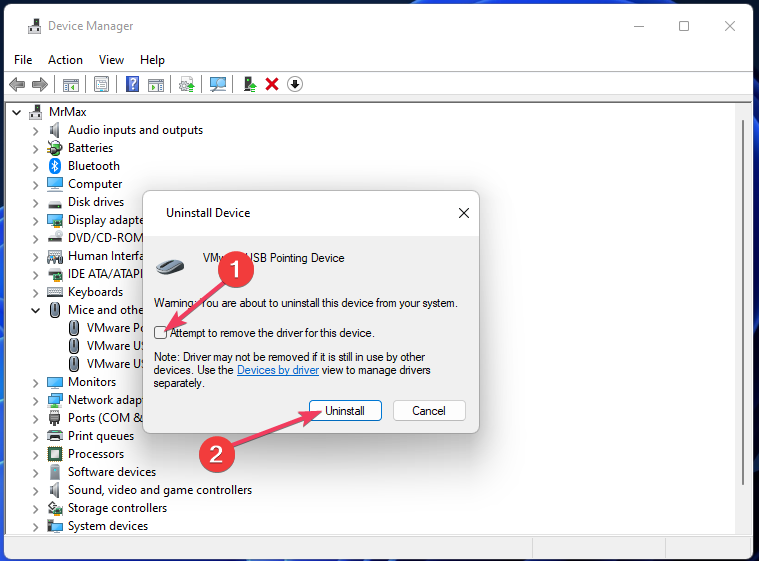The width and height of the screenshot is (759, 561).
Task: Expand the Print queues category
Action: [x=35, y=437]
